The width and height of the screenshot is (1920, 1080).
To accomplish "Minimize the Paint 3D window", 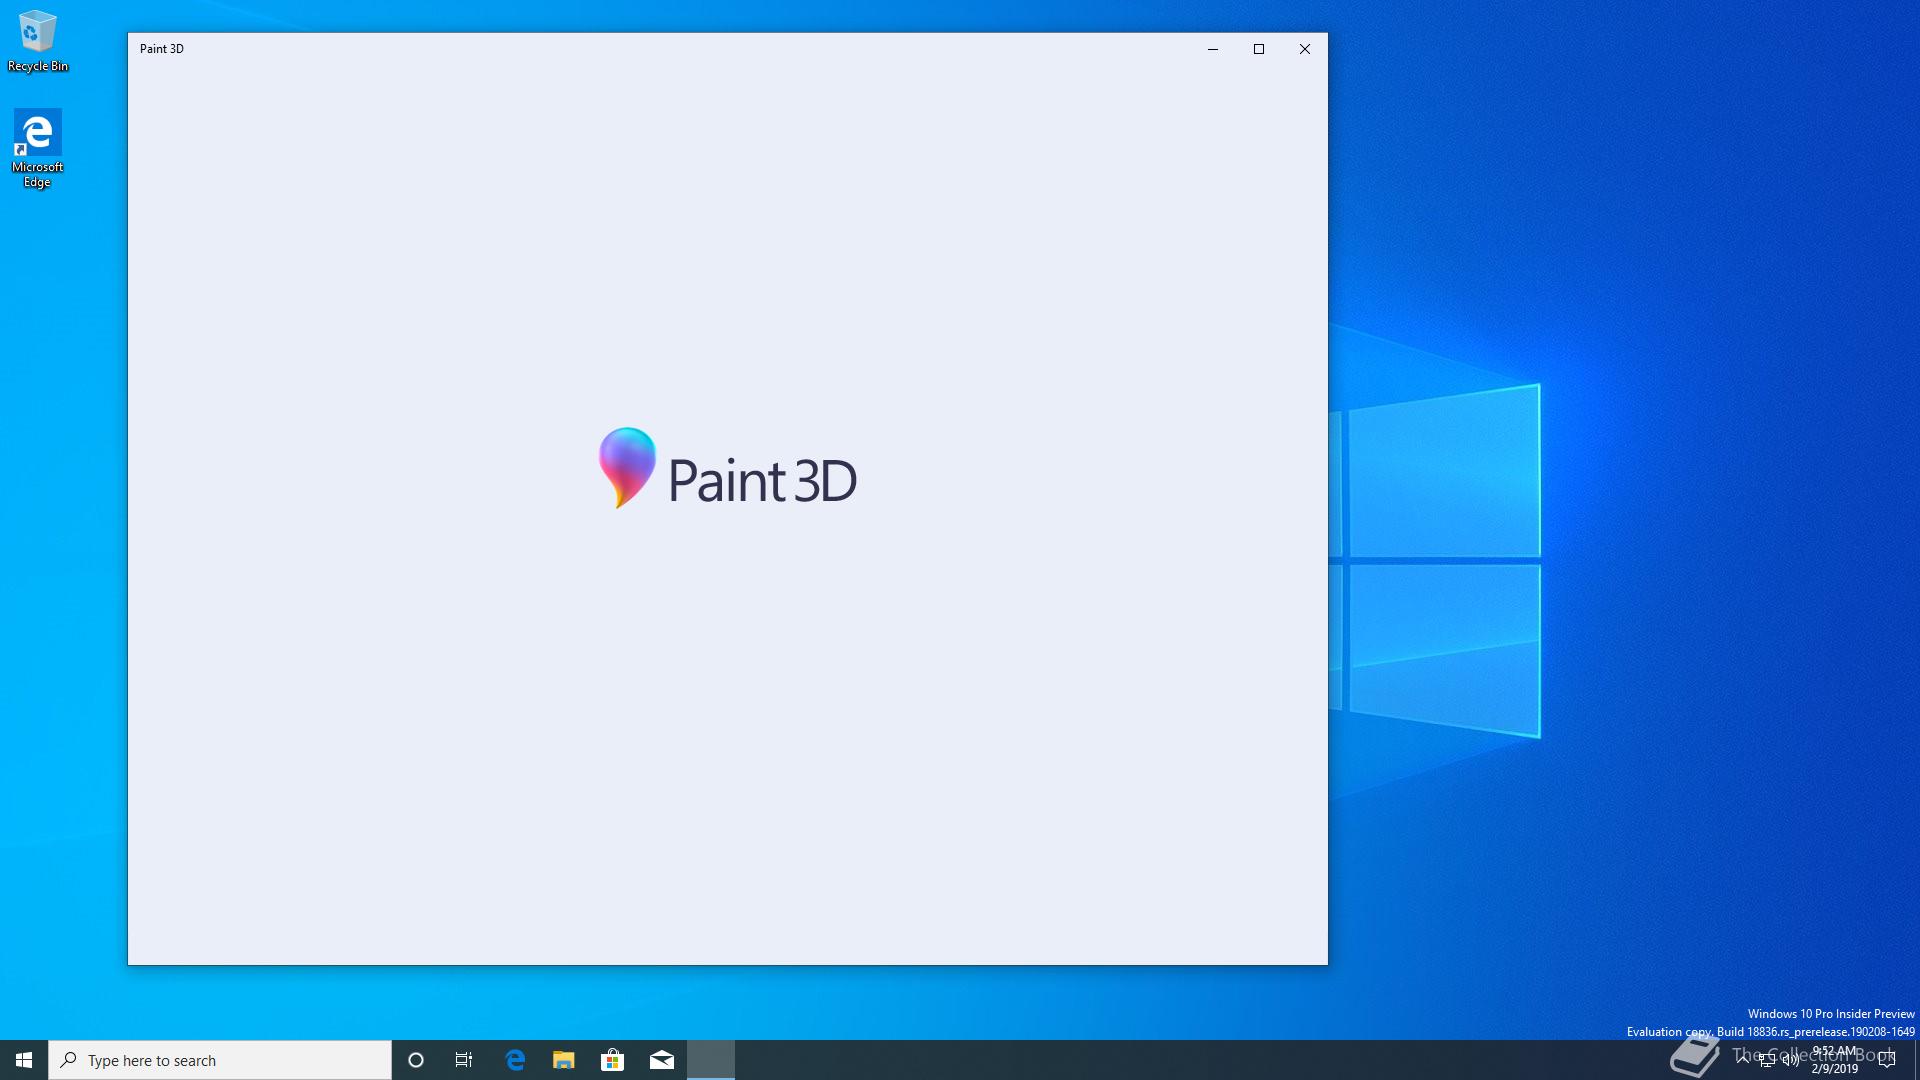I will [1213, 49].
